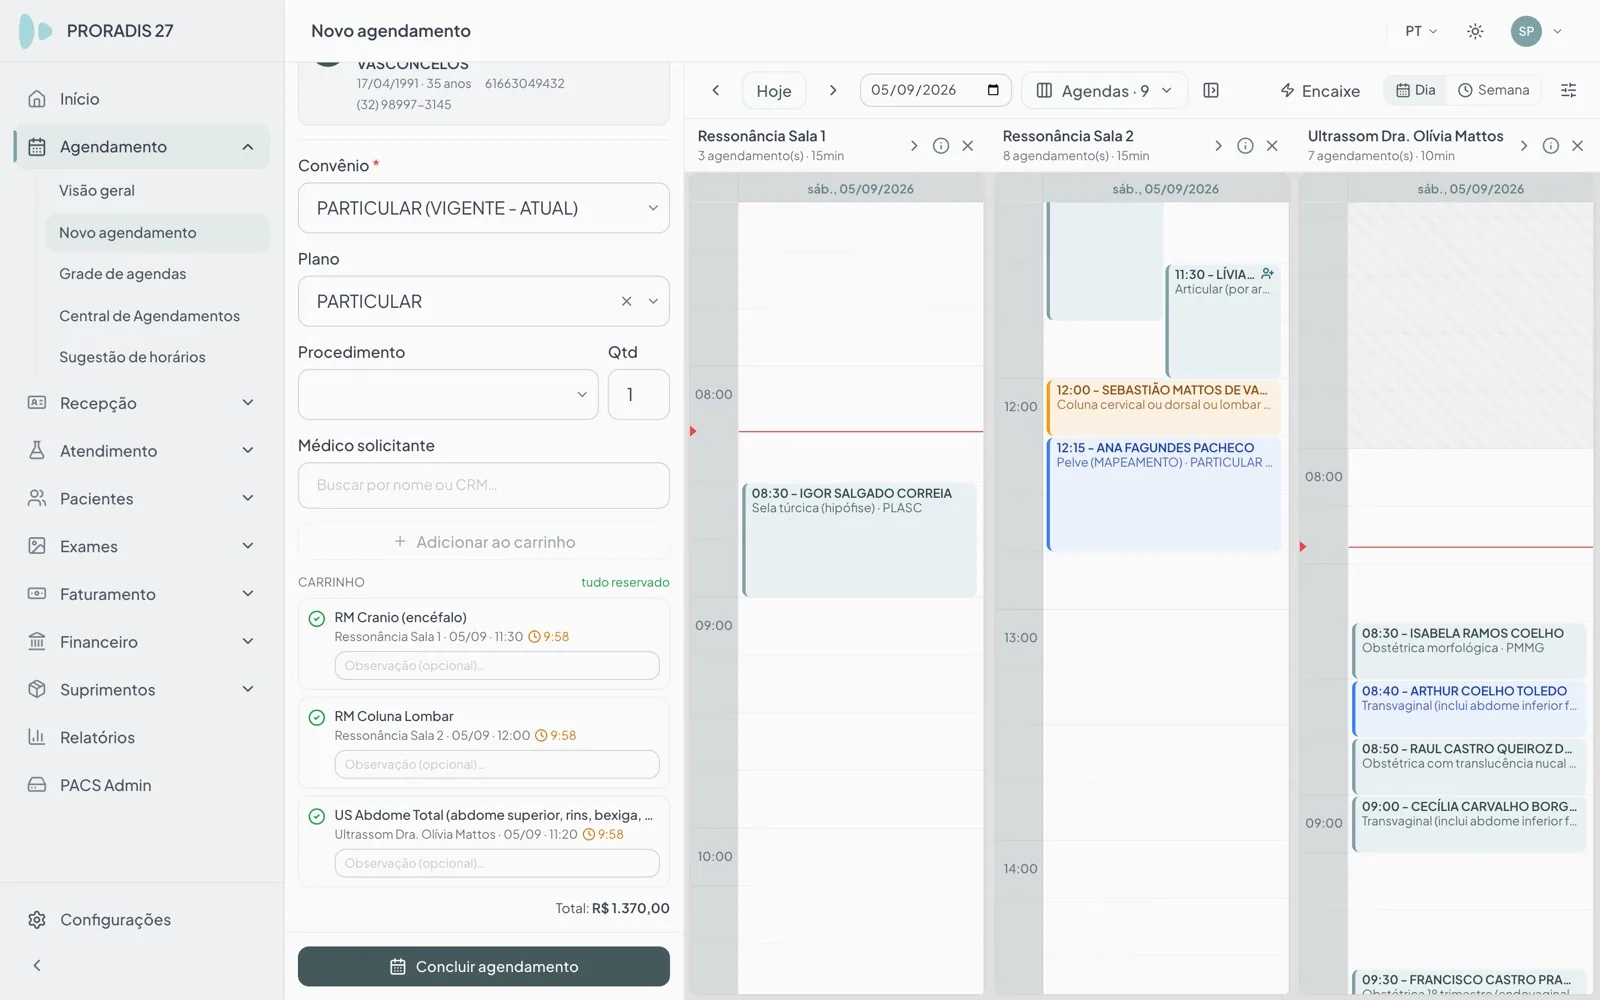
Task: Expand the Recepção menu section
Action: point(142,403)
